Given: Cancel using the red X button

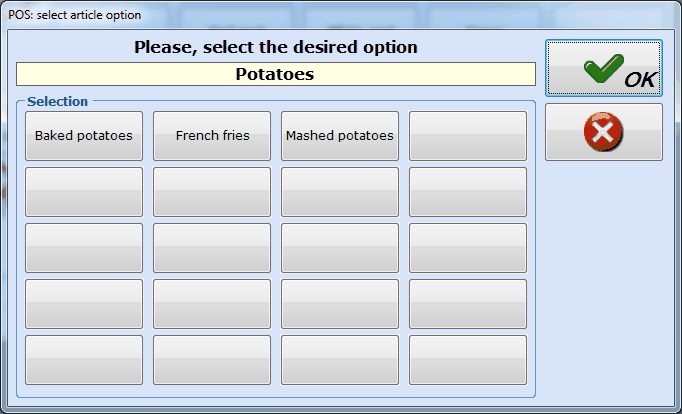Looking at the screenshot, I should (x=603, y=132).
